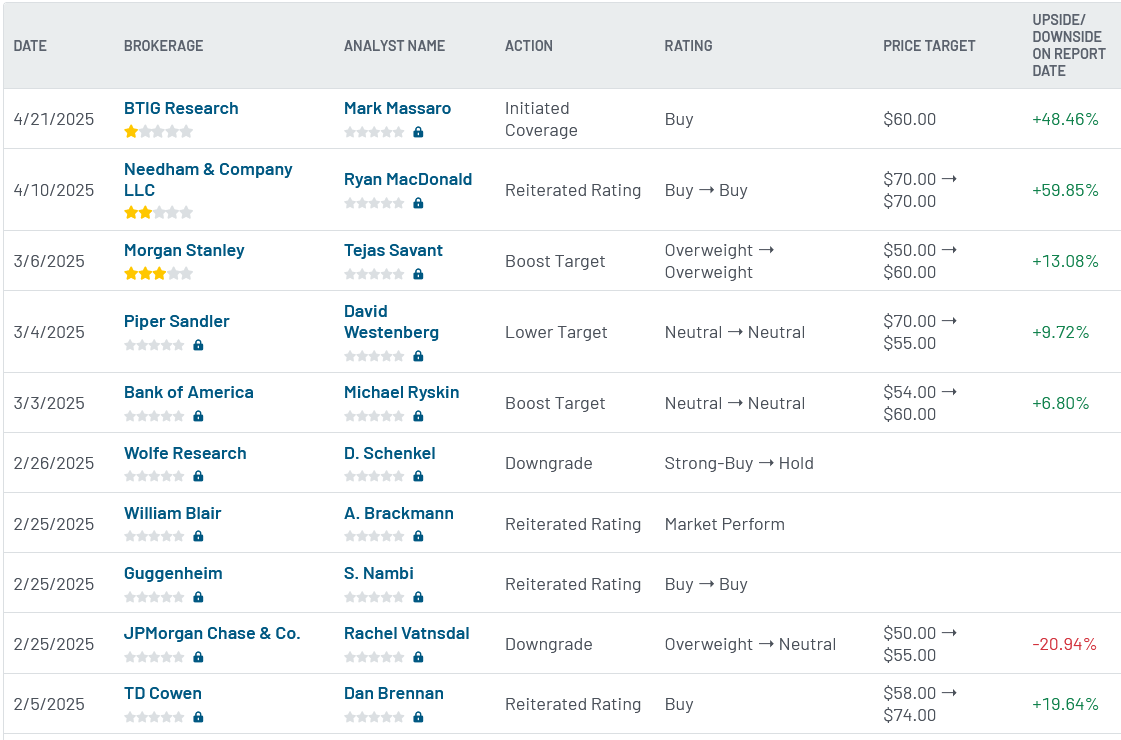Click the UPSIDE/DOWNSIDE ON REPORT DATE header

coord(1069,45)
